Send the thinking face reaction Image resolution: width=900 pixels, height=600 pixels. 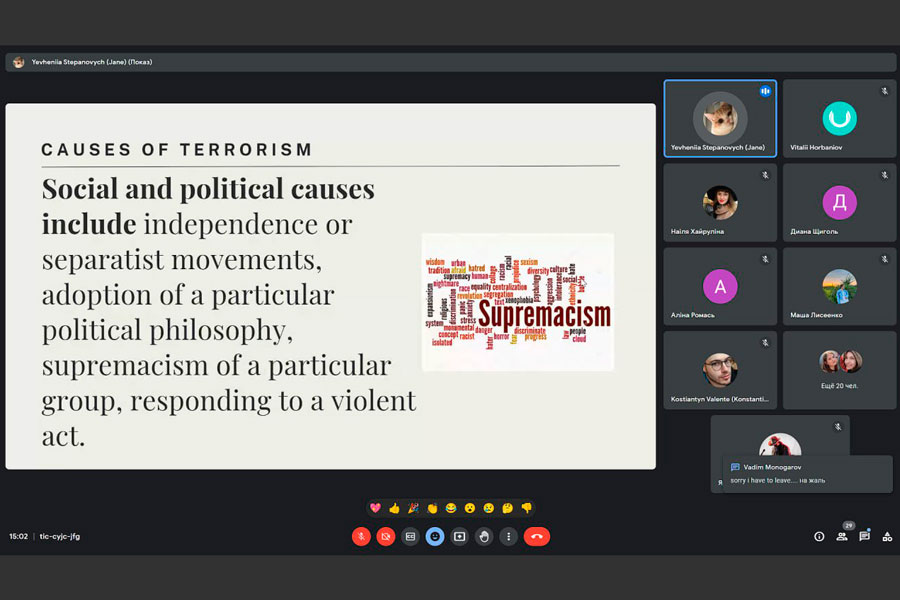507,508
